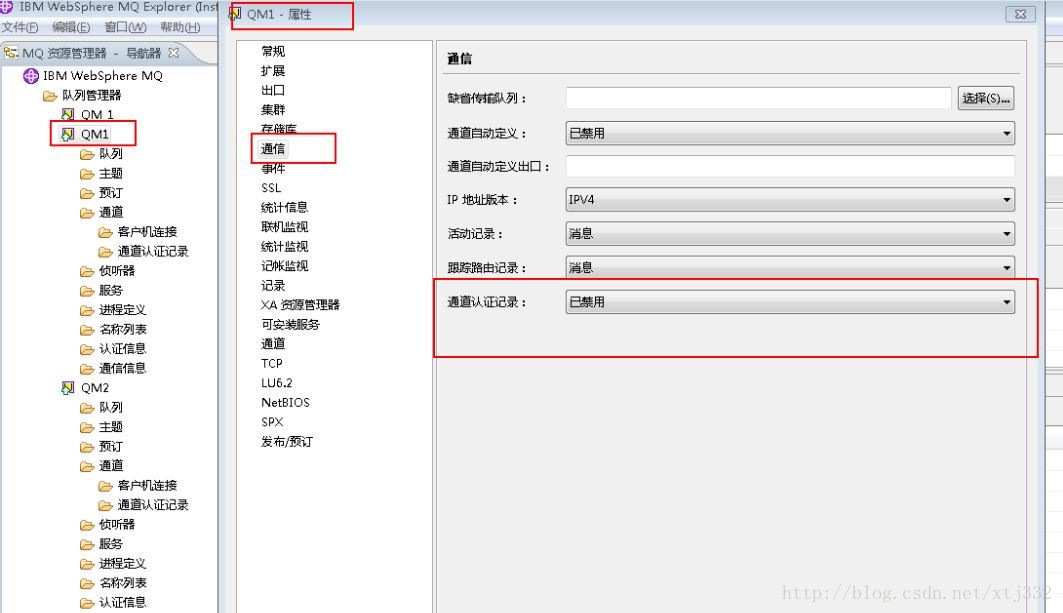Image resolution: width=1063 pixels, height=613 pixels.
Task: Select XA 资源管理器 properties page
Action: [300, 305]
